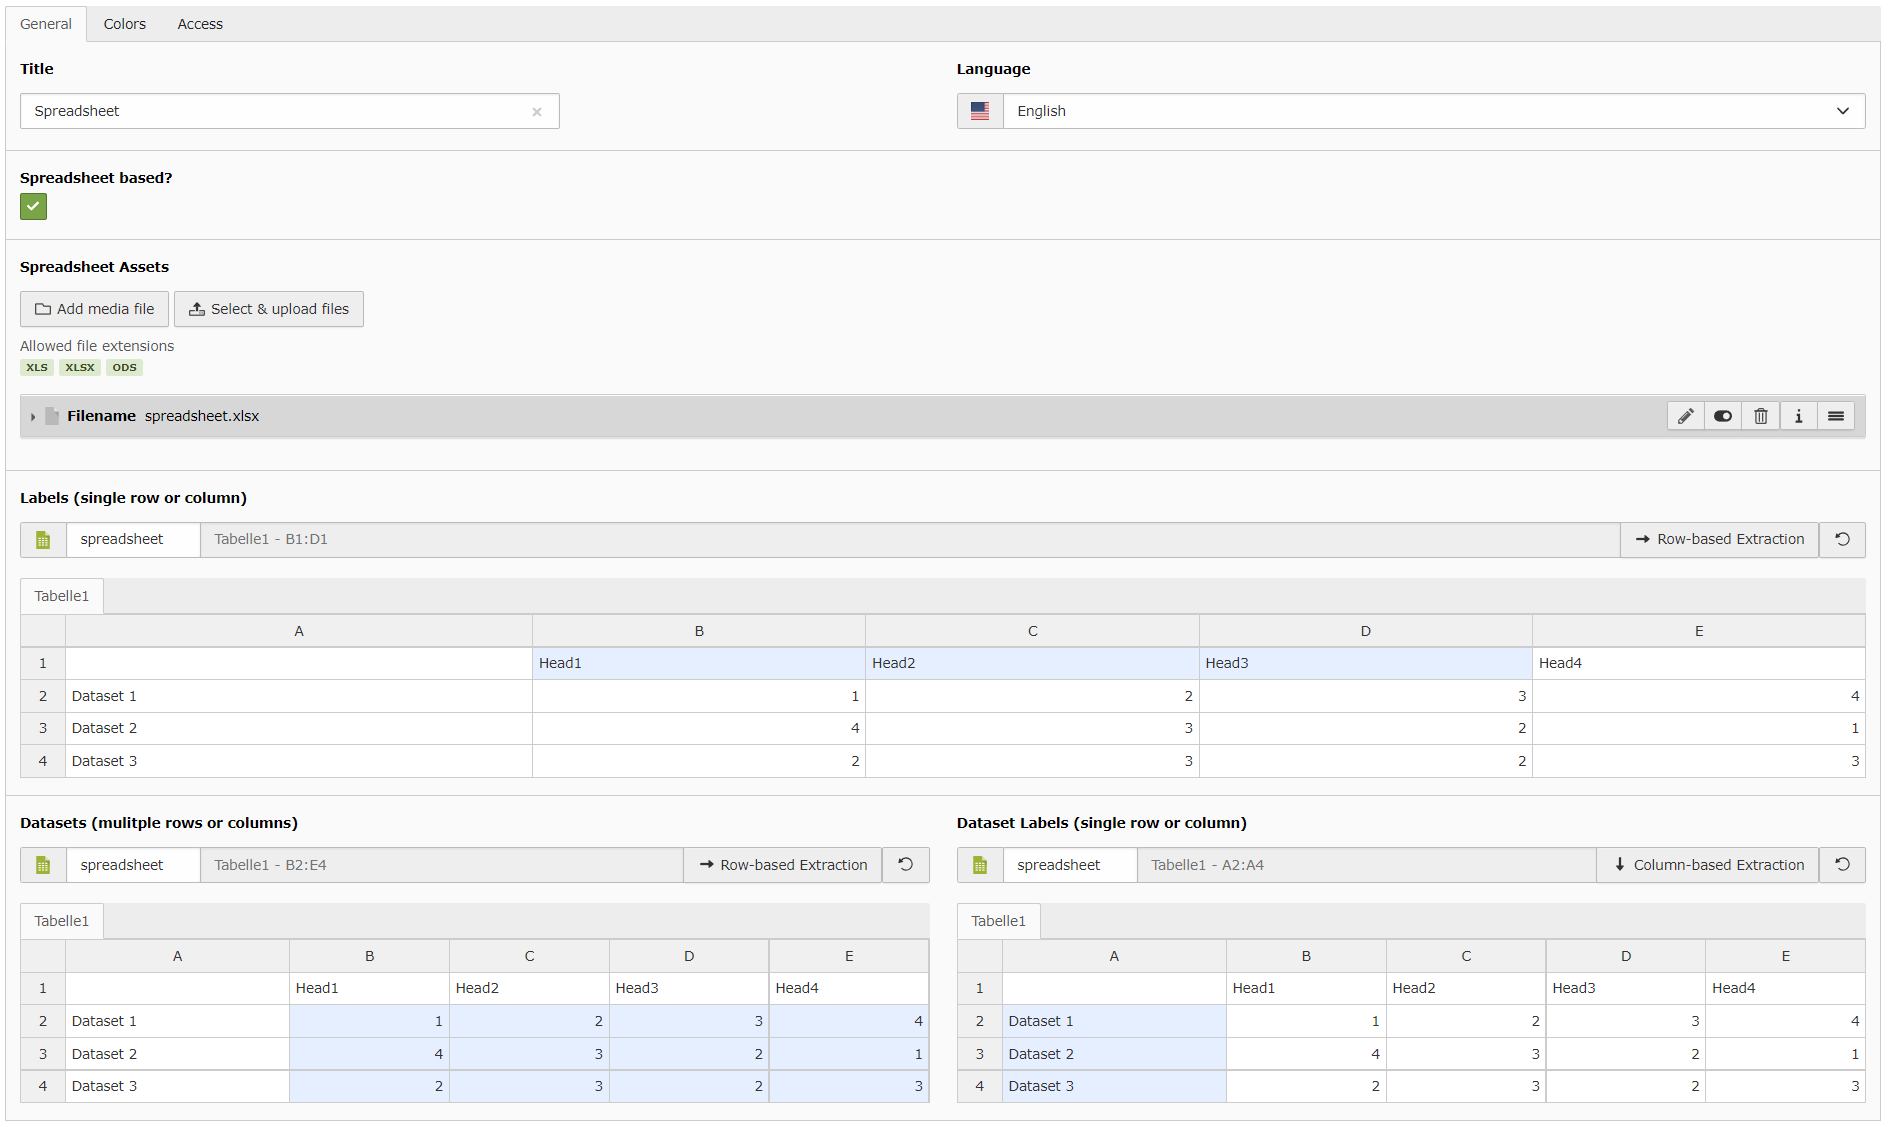The image size is (1888, 1127).
Task: Click the Select & upload files button
Action: (268, 309)
